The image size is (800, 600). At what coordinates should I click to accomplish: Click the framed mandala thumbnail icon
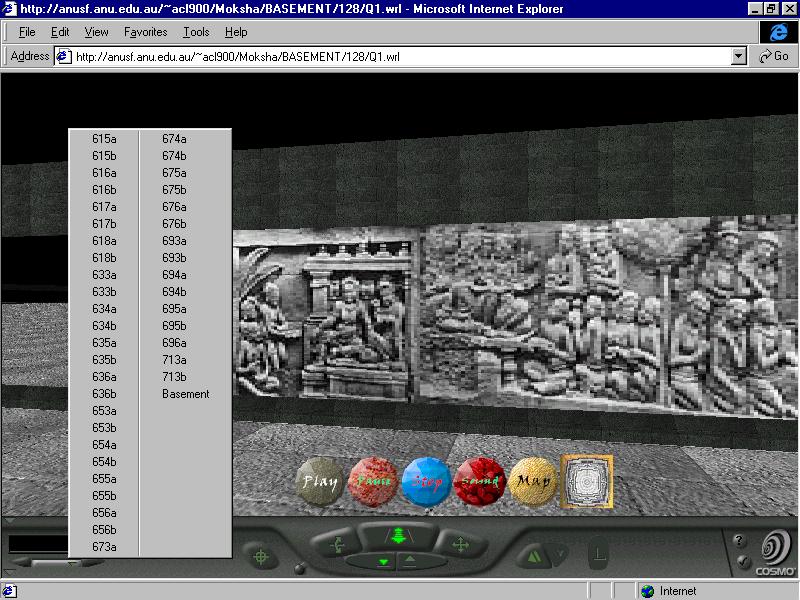(x=587, y=481)
